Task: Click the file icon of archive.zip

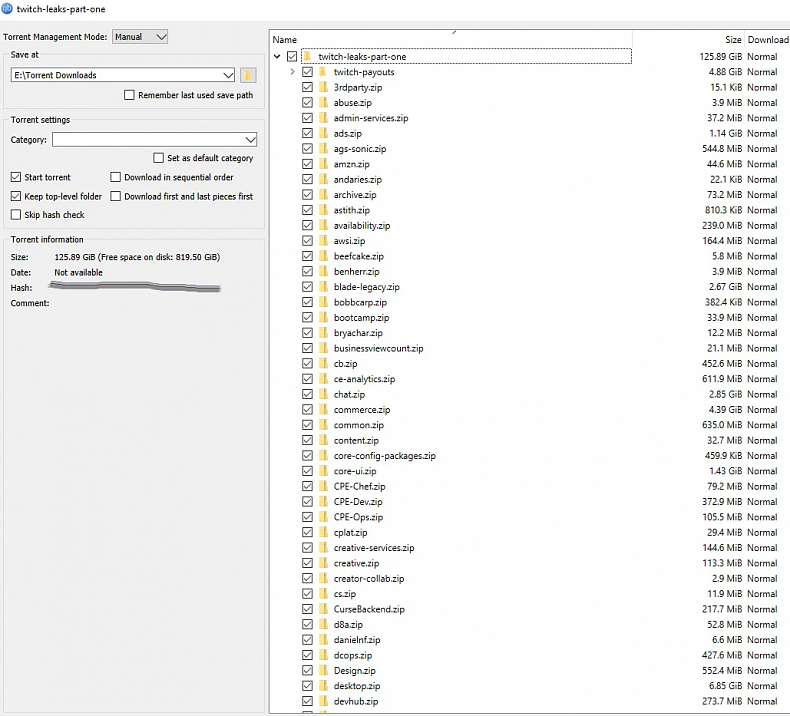Action: (323, 194)
